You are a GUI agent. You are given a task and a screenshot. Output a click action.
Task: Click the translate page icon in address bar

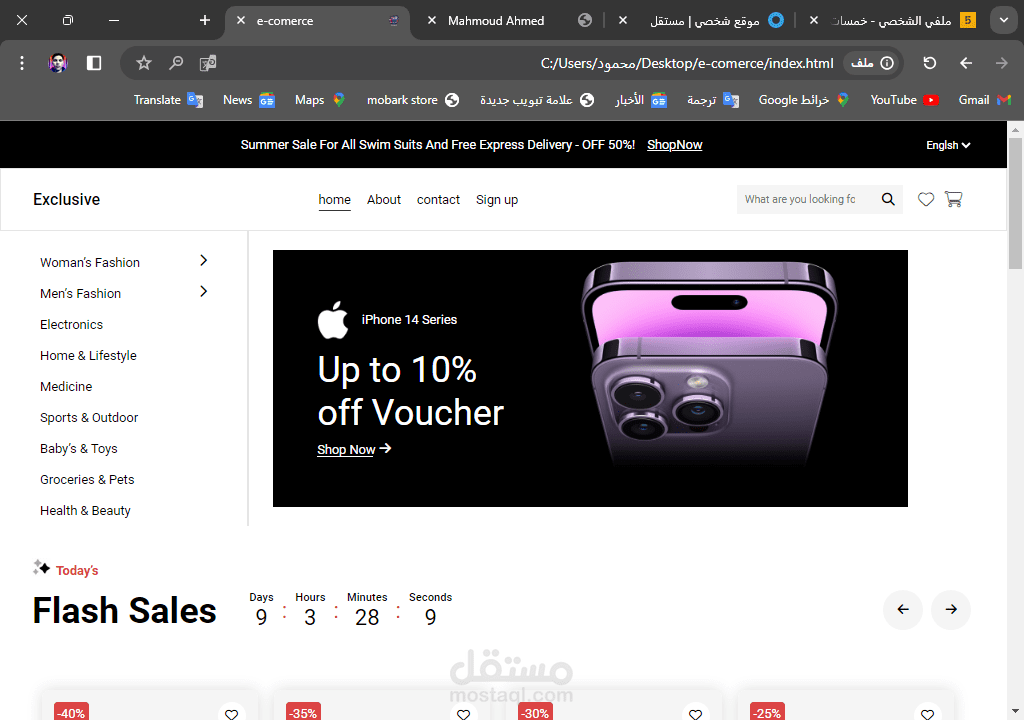[x=208, y=63]
